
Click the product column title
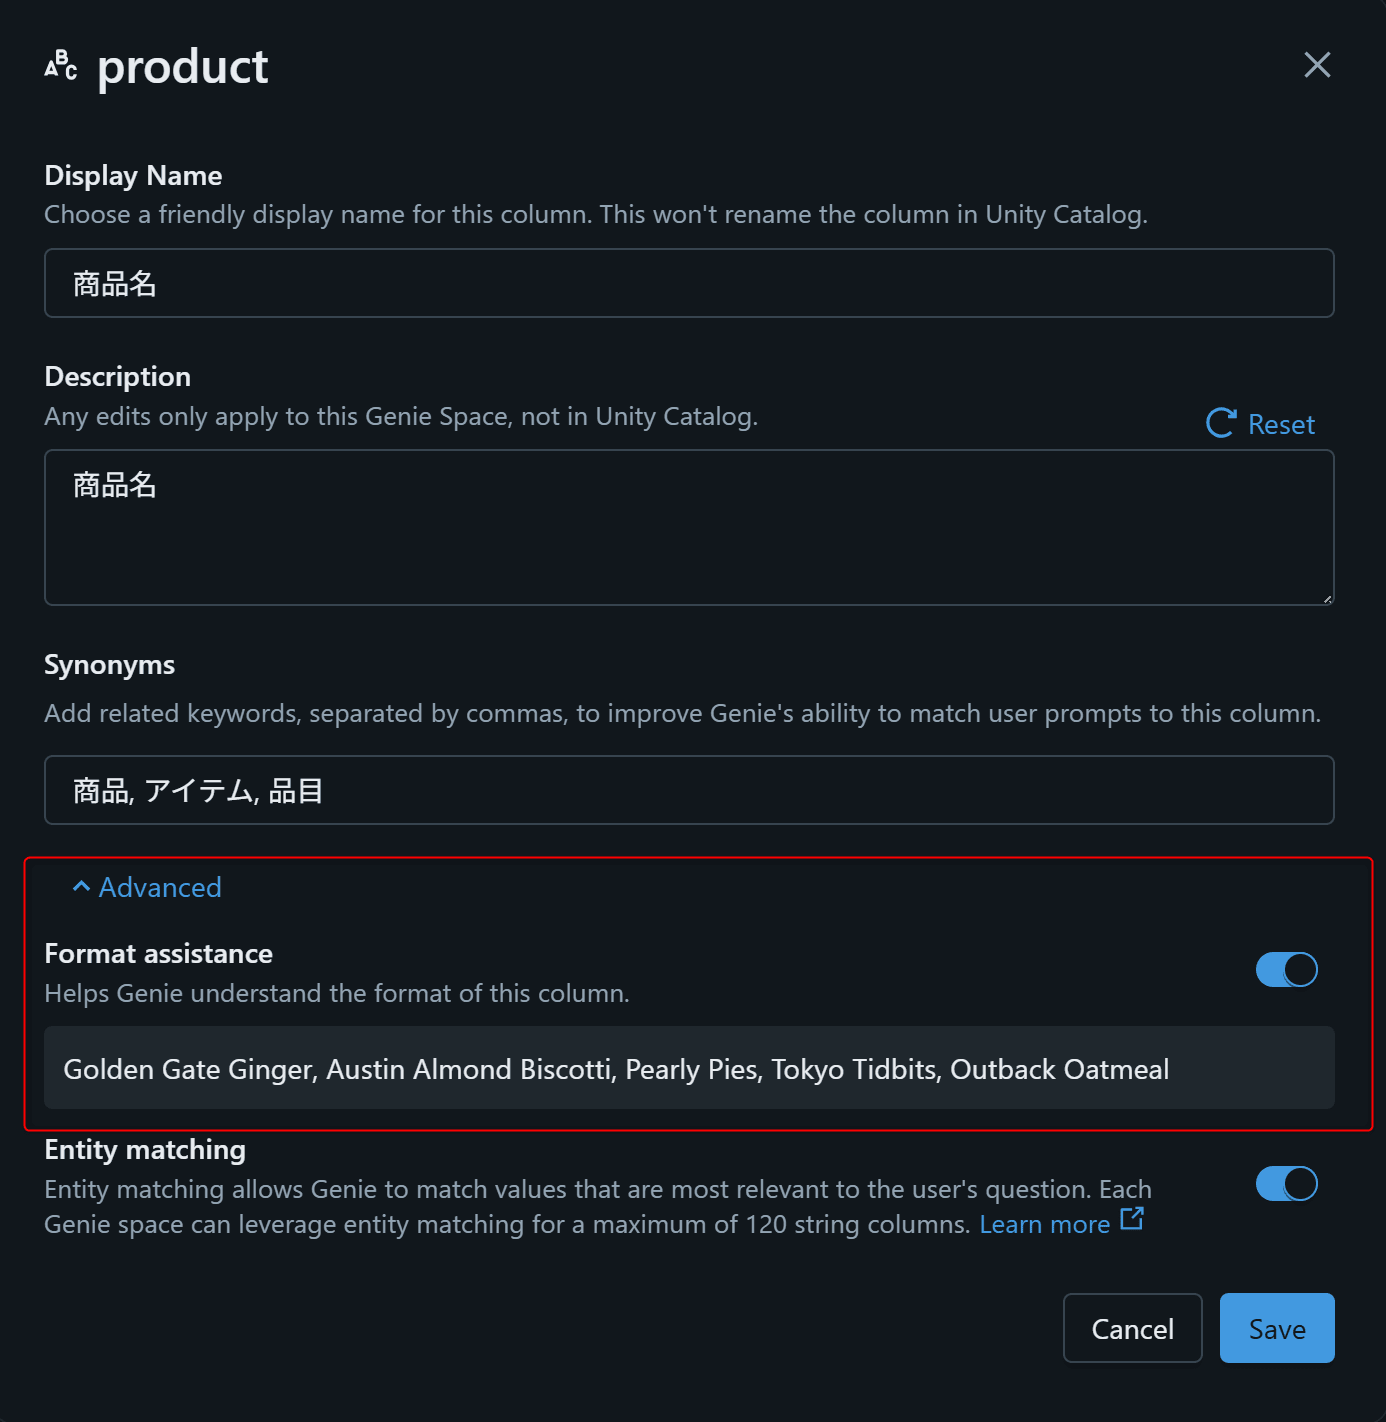tap(183, 67)
